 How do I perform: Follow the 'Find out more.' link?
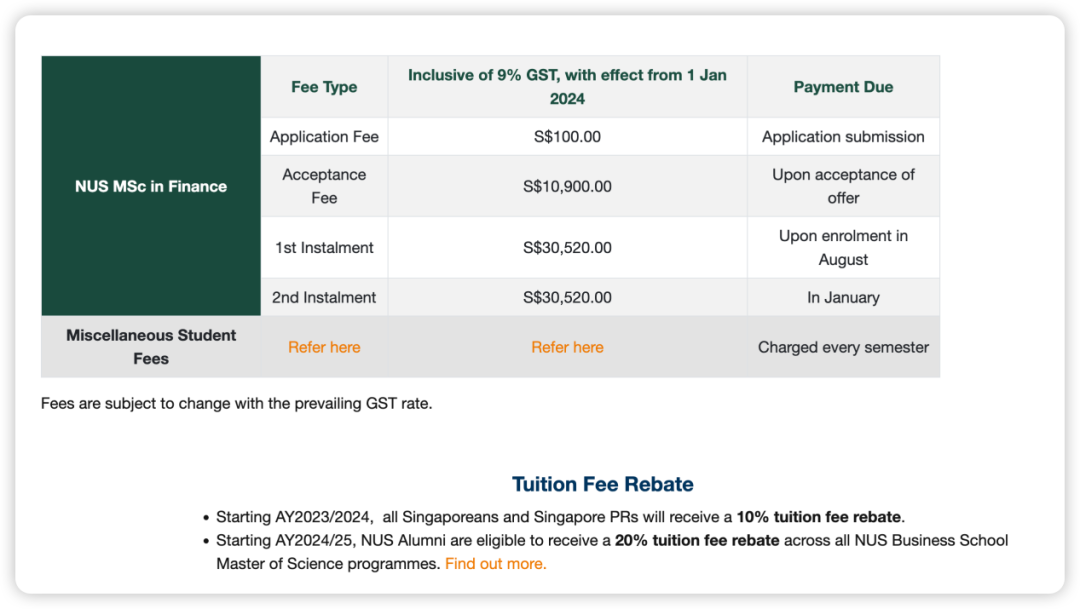coord(495,564)
